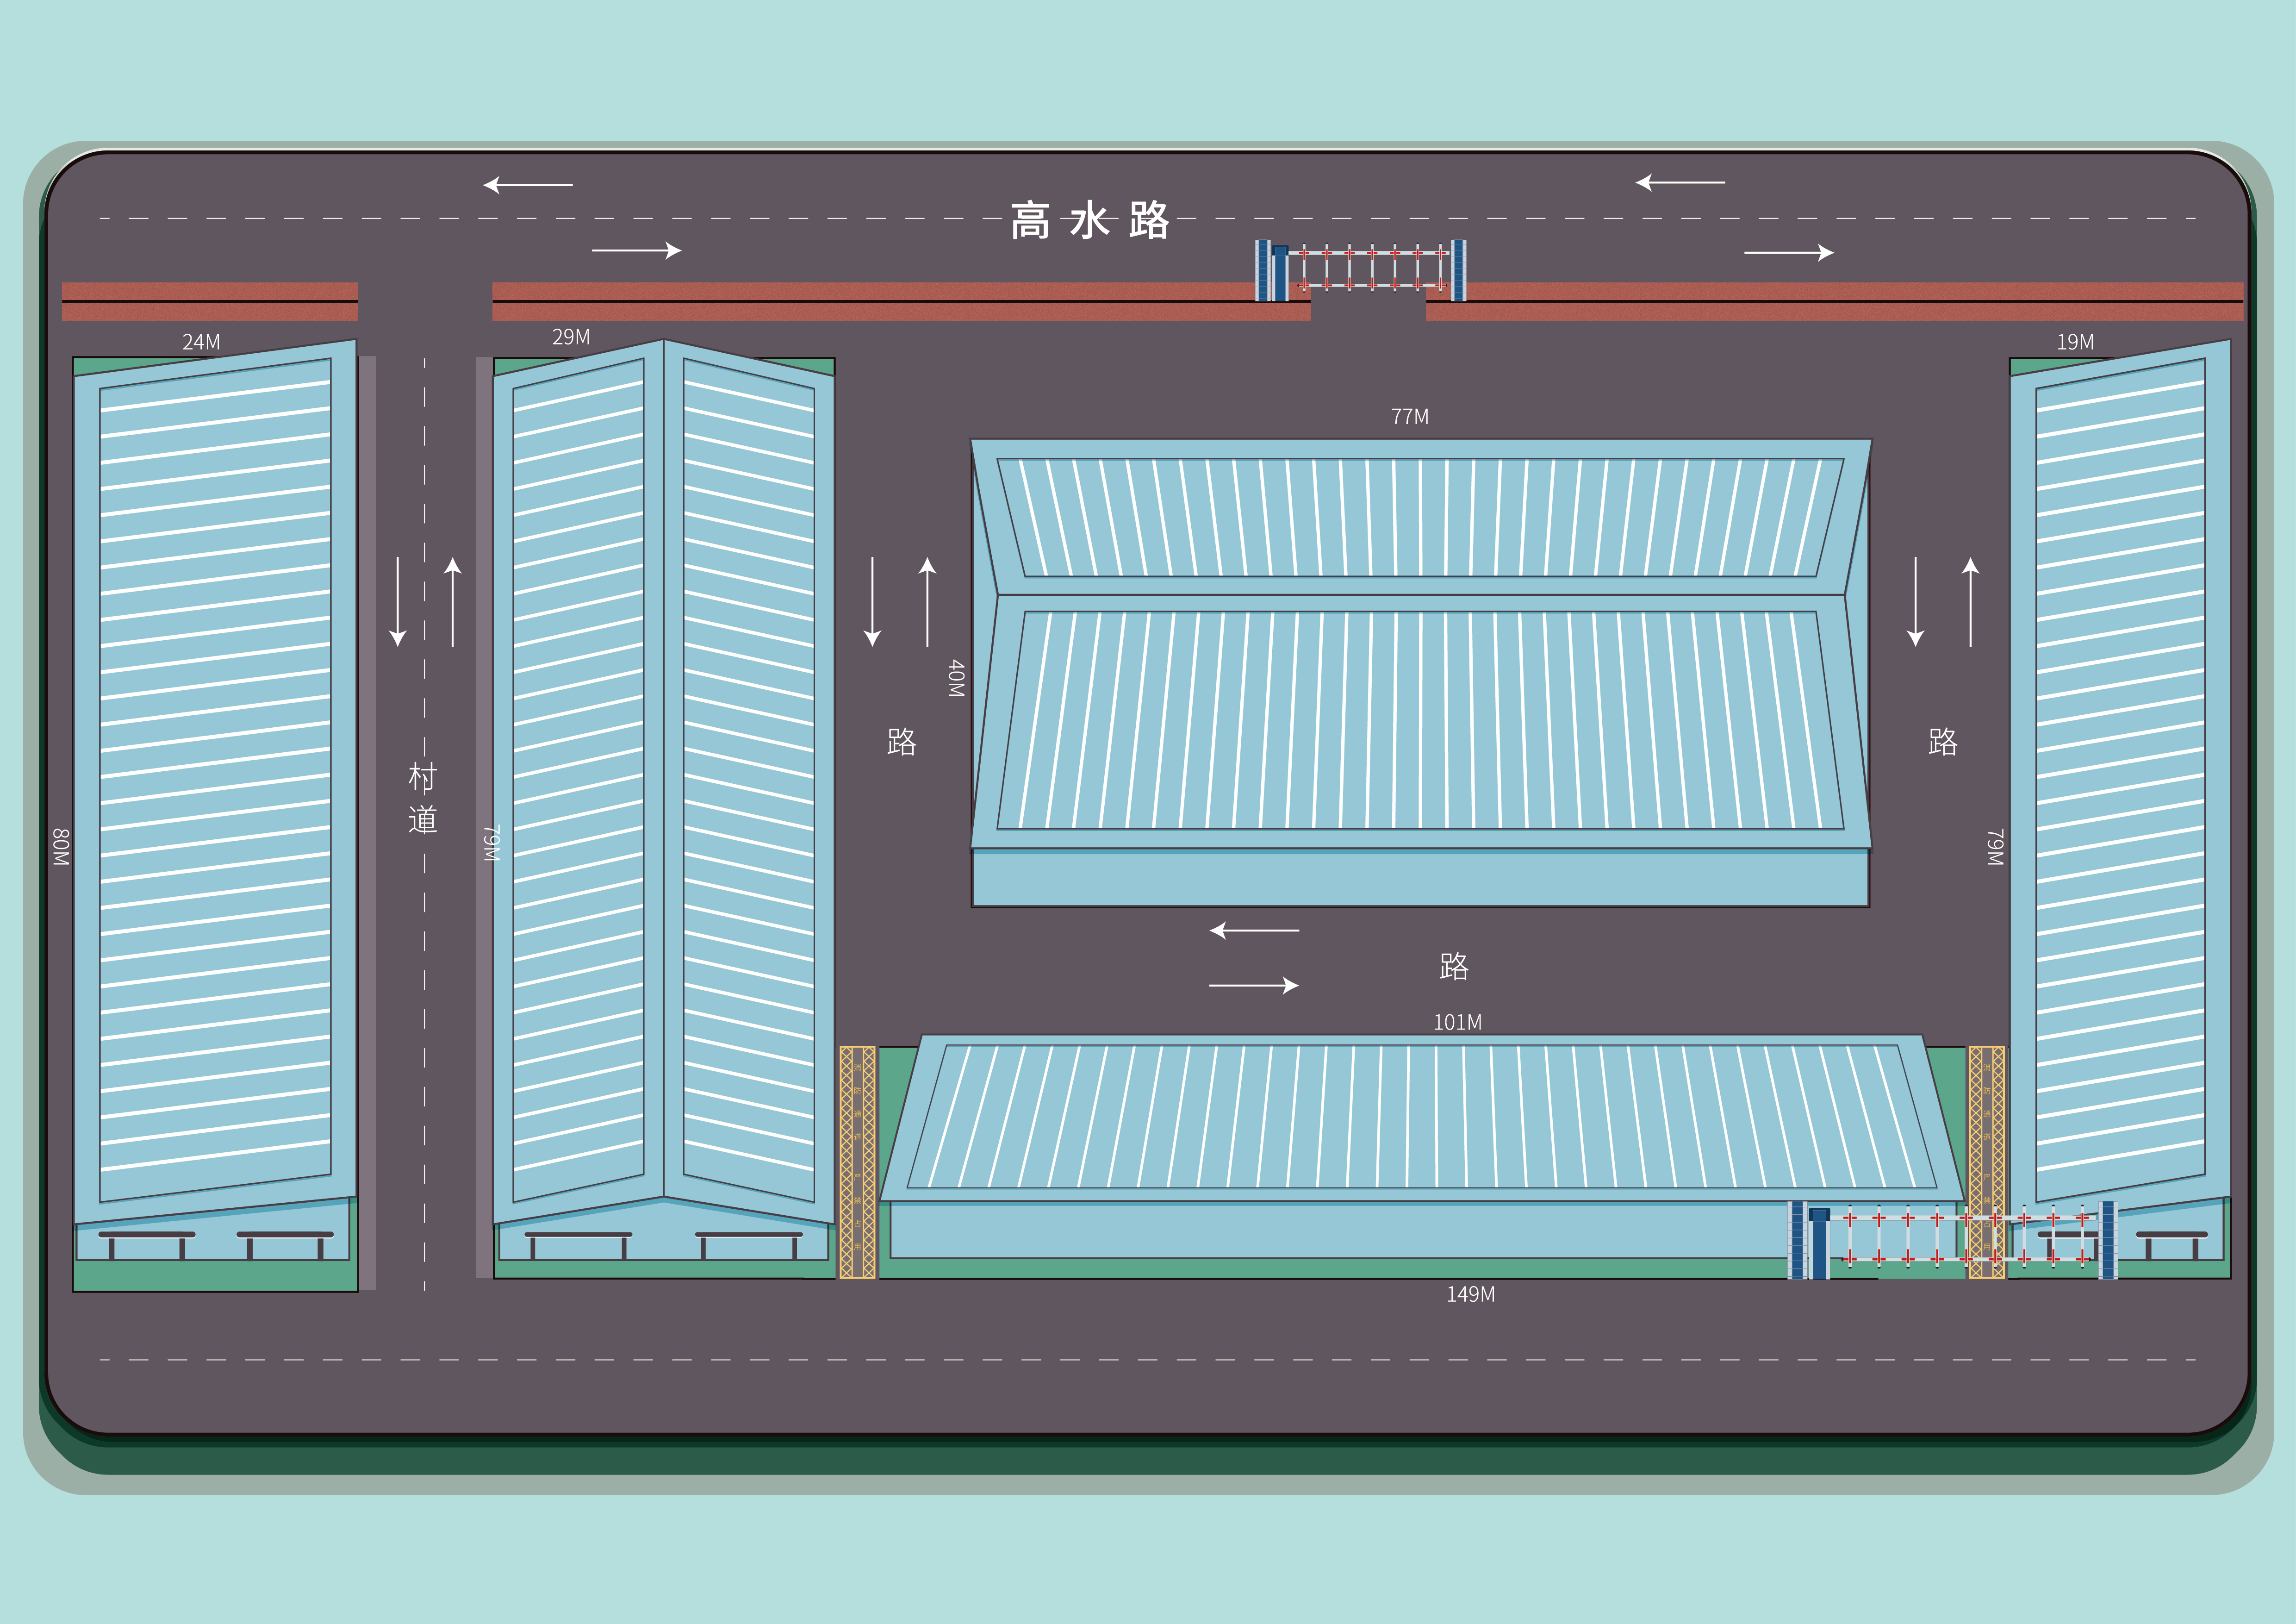Click the down arrow on the 村道 road
This screenshot has width=2296, height=1624.
point(398,602)
